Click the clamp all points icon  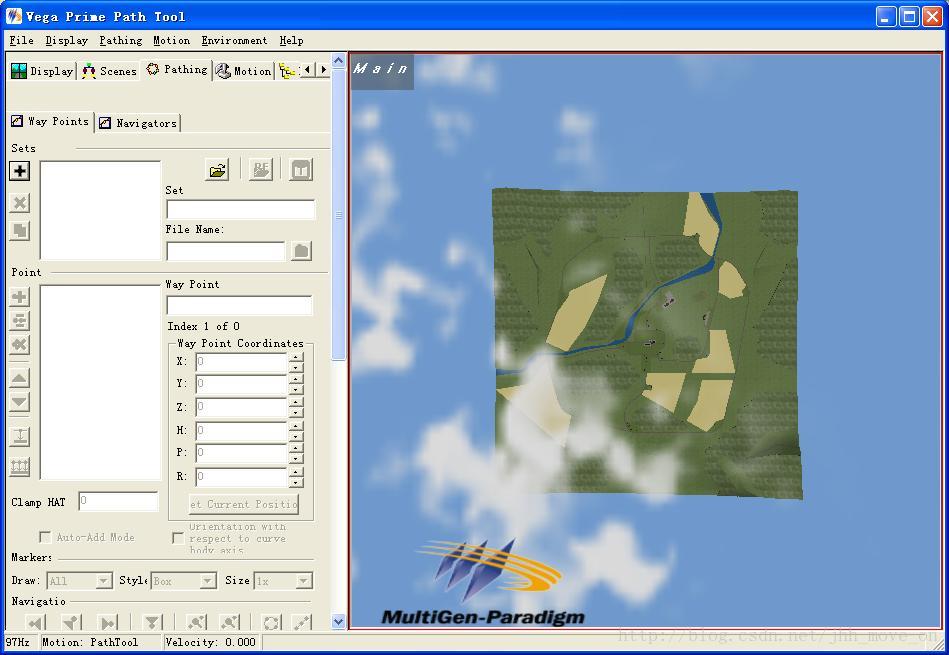coord(20,466)
